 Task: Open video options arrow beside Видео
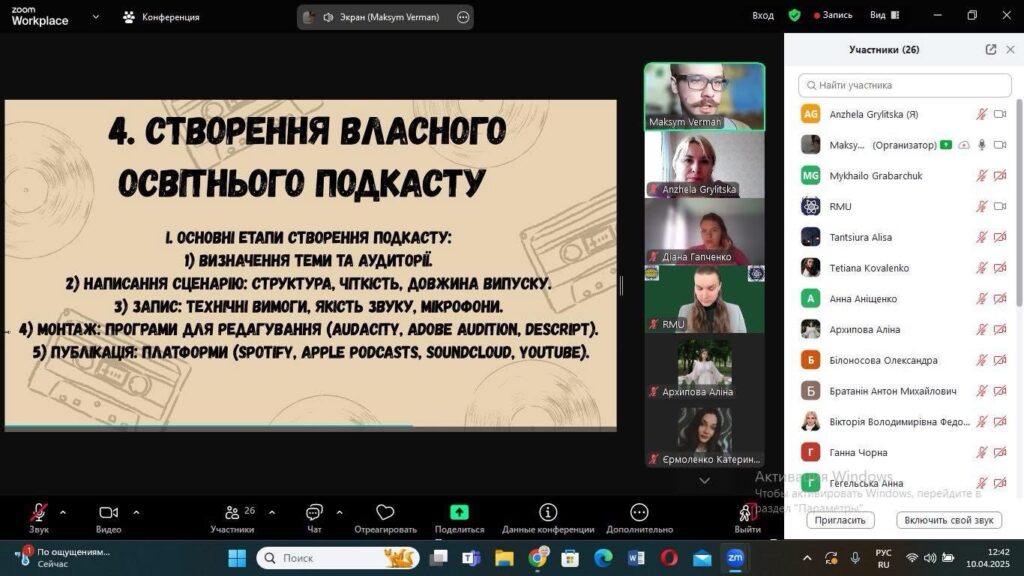[x=136, y=511]
